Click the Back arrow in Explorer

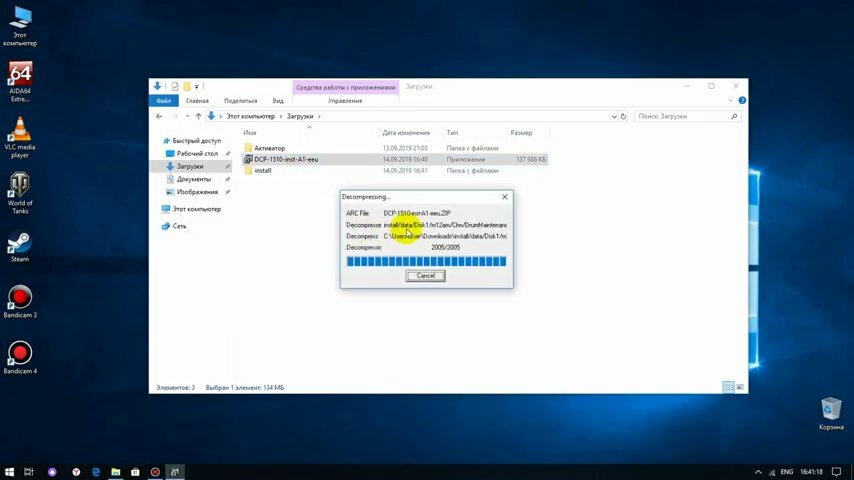pos(159,116)
